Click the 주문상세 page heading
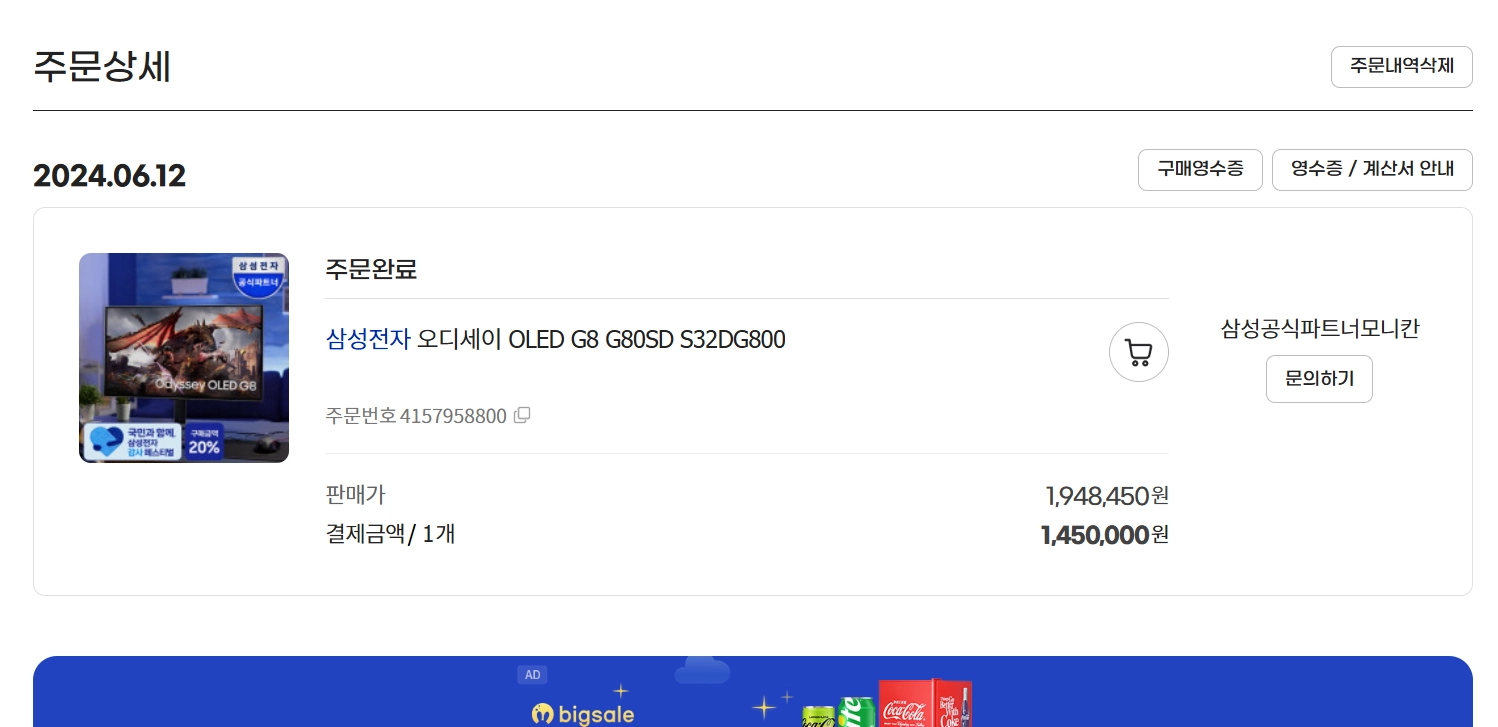The image size is (1498, 727). coord(102,66)
